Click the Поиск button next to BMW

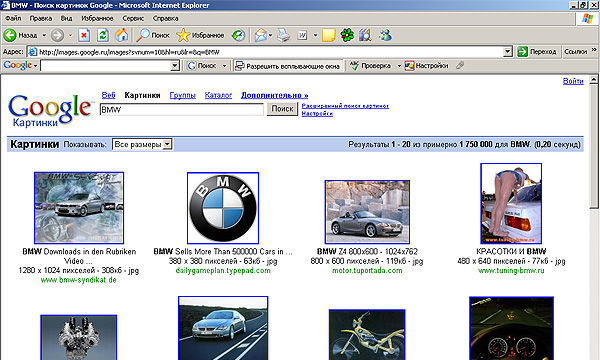tap(282, 109)
